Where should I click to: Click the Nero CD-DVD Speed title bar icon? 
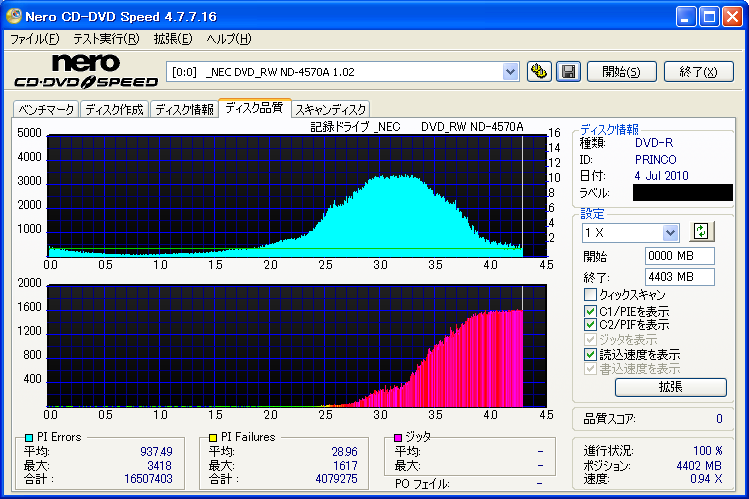point(13,16)
